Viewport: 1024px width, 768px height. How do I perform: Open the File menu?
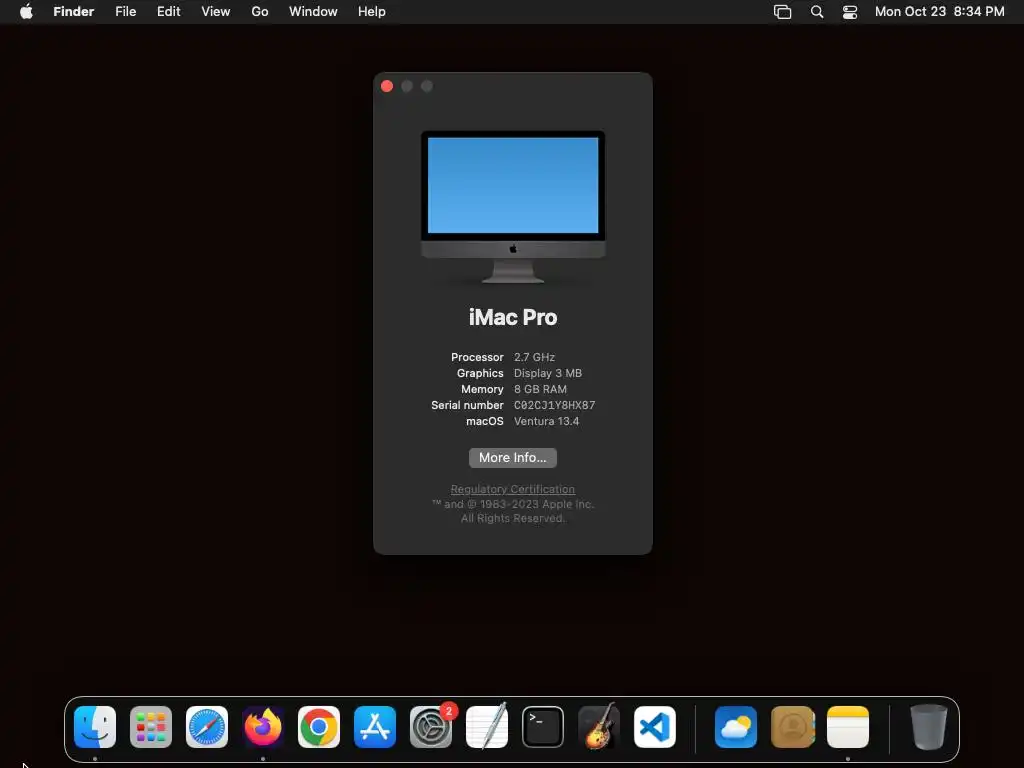pos(125,12)
